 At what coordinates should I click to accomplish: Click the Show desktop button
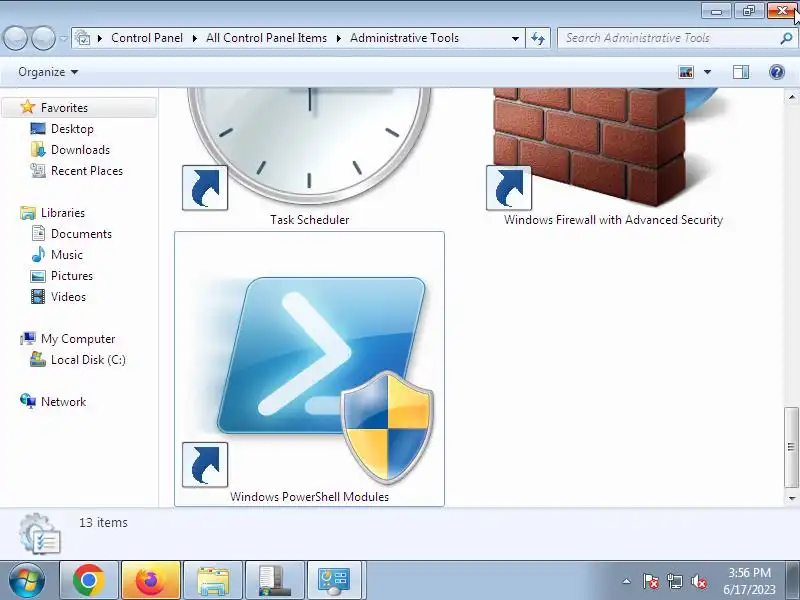[792, 581]
